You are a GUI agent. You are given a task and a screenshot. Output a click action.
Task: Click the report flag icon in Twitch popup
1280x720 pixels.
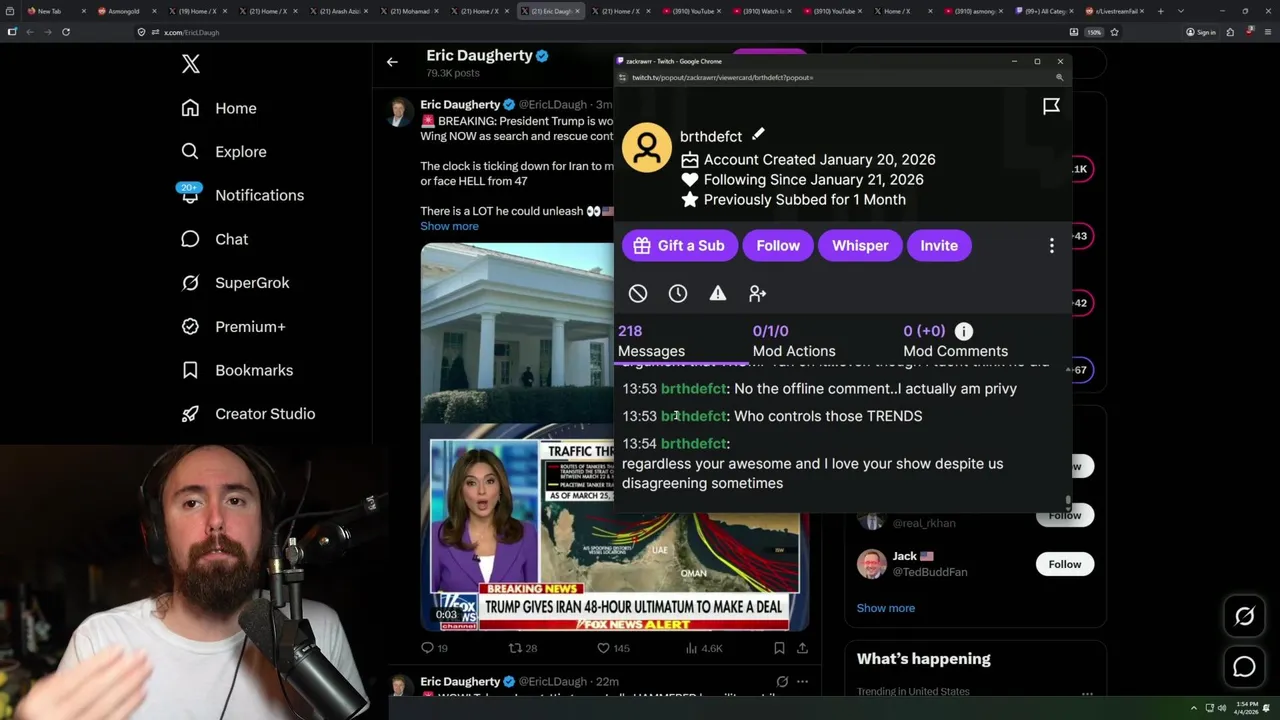(x=1051, y=106)
